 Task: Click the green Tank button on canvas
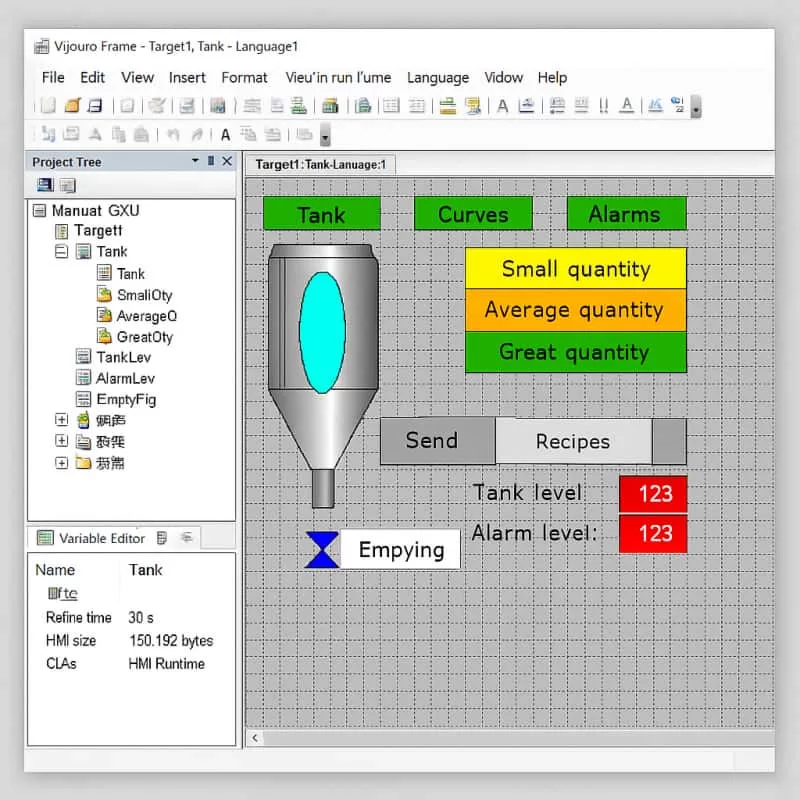[x=322, y=214]
